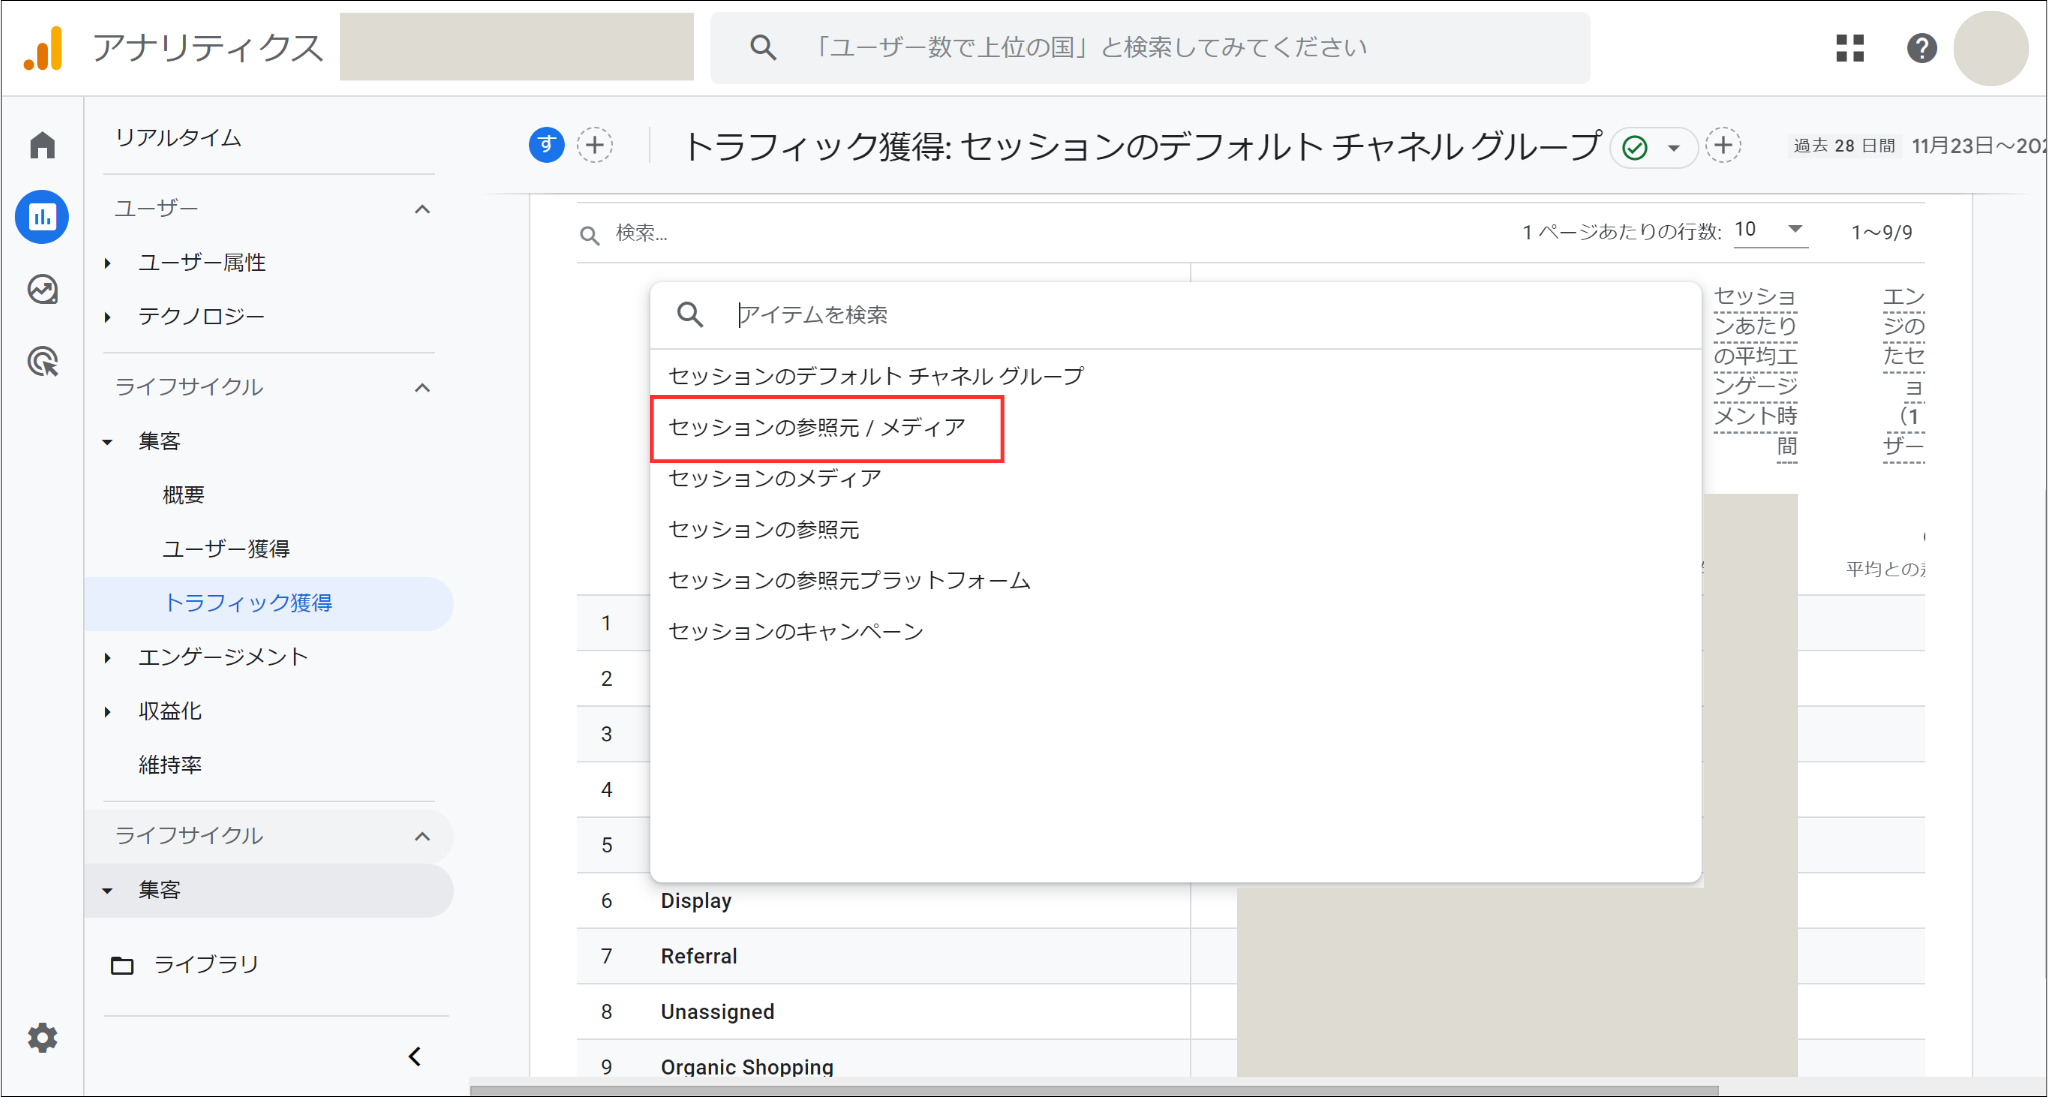This screenshot has height=1097, width=2048.
Task: Click the magnifier icon in top search bar
Action: 763,47
